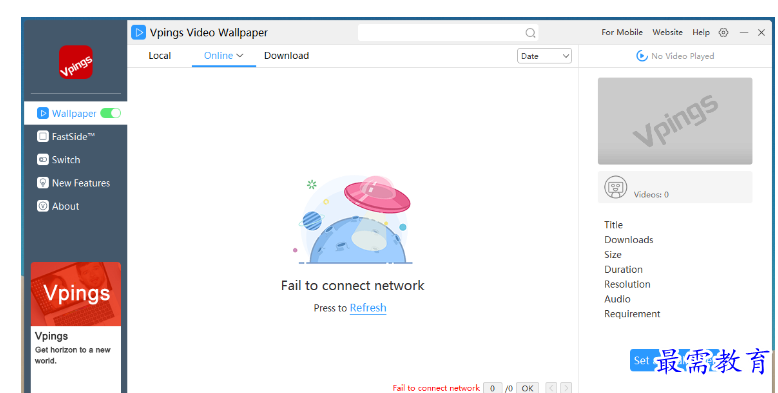Click the "Downloads" info label
778x393 pixels.
click(629, 240)
